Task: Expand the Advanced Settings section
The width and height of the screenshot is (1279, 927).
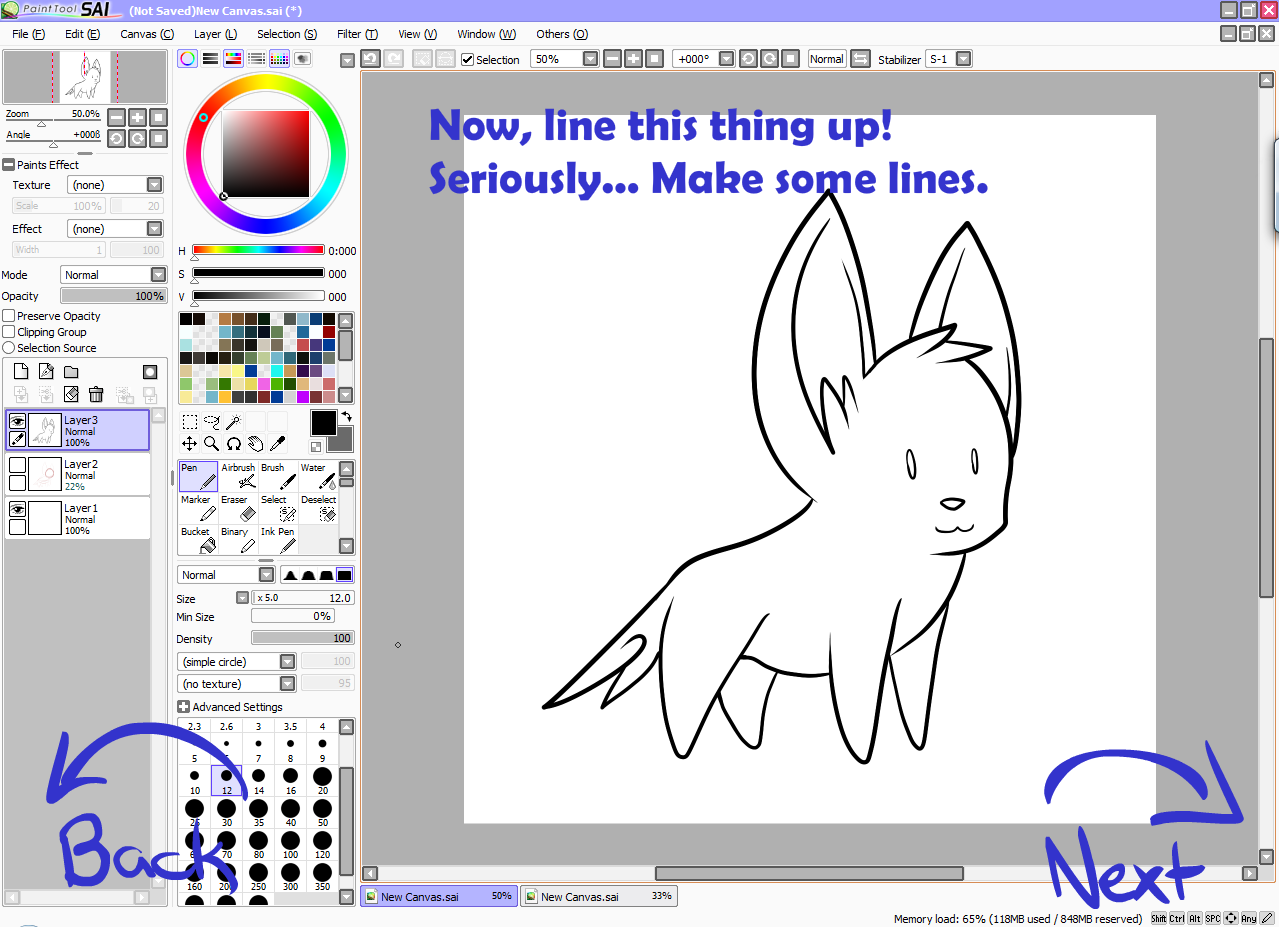Action: [x=183, y=707]
